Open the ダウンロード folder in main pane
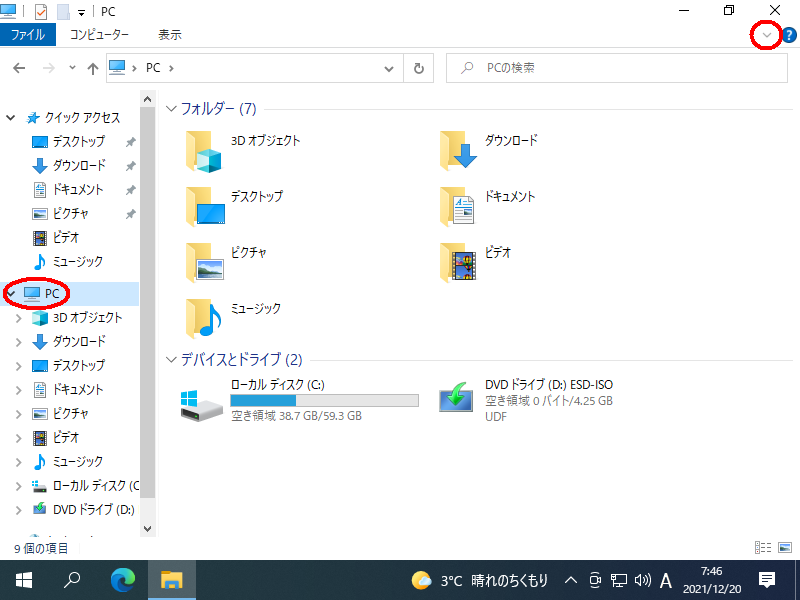 (461, 152)
